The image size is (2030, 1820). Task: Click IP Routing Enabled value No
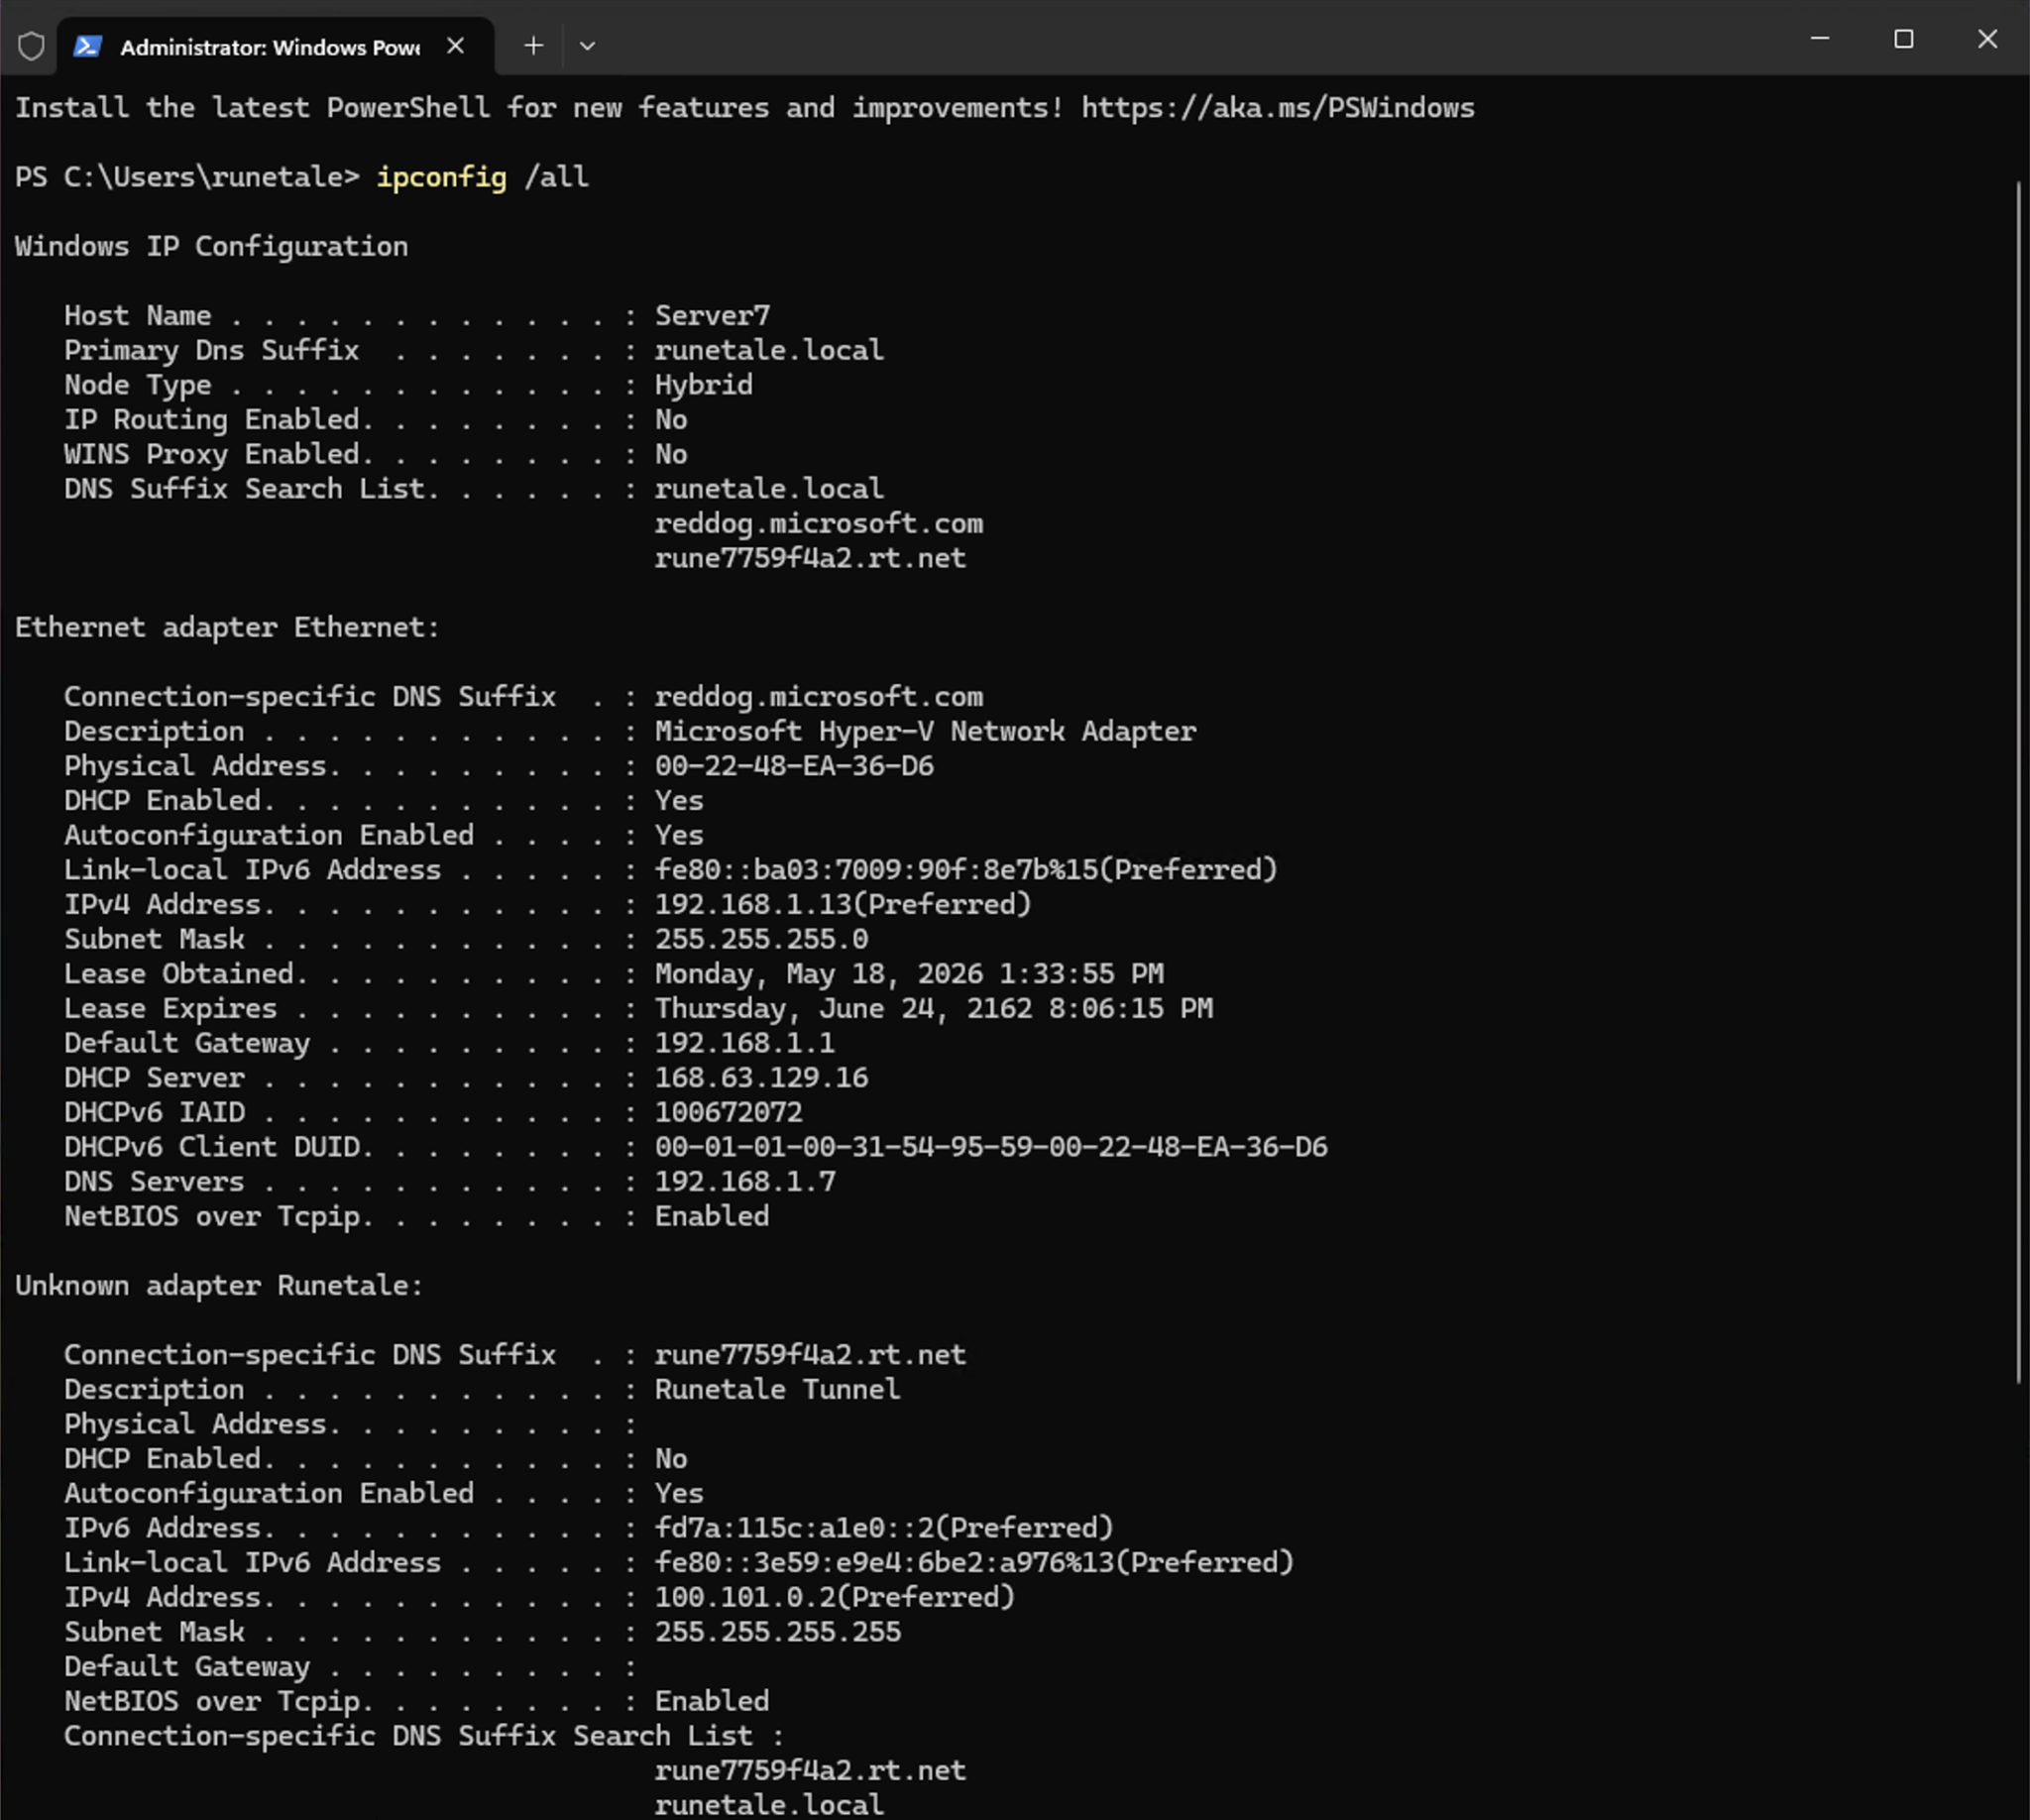pyautogui.click(x=671, y=420)
